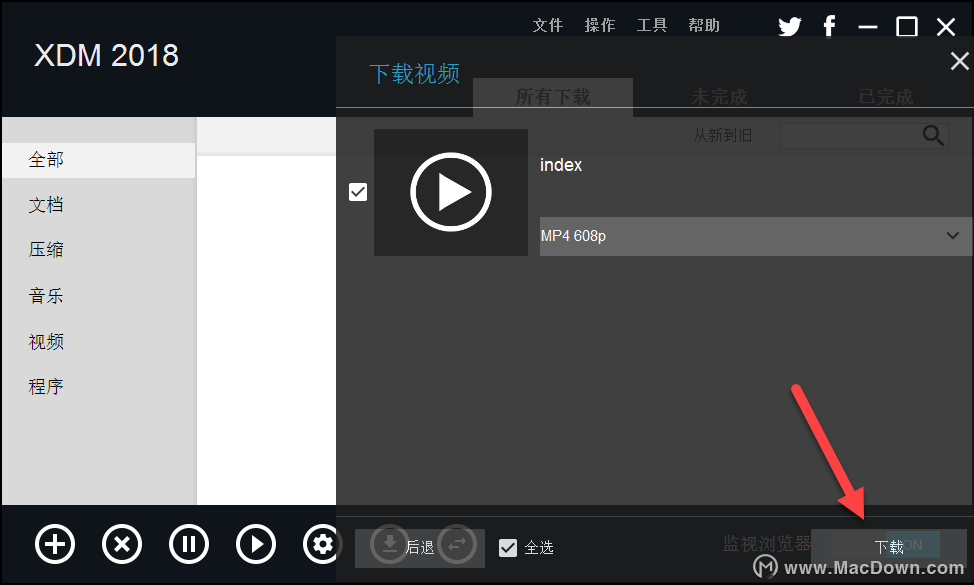Screen dimensions: 974x585
Task: Click the resume download play icon
Action: [256, 544]
